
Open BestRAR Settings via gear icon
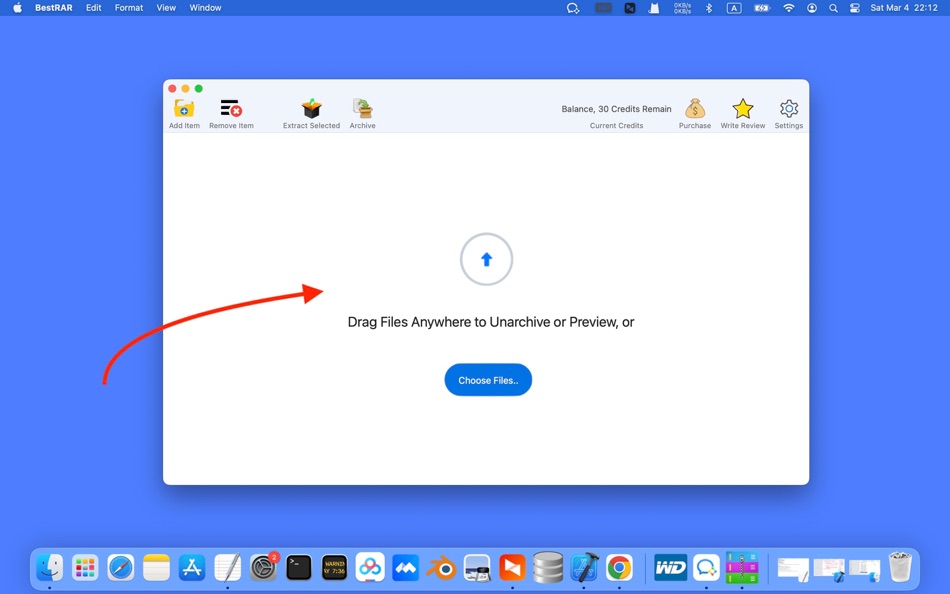click(x=789, y=110)
